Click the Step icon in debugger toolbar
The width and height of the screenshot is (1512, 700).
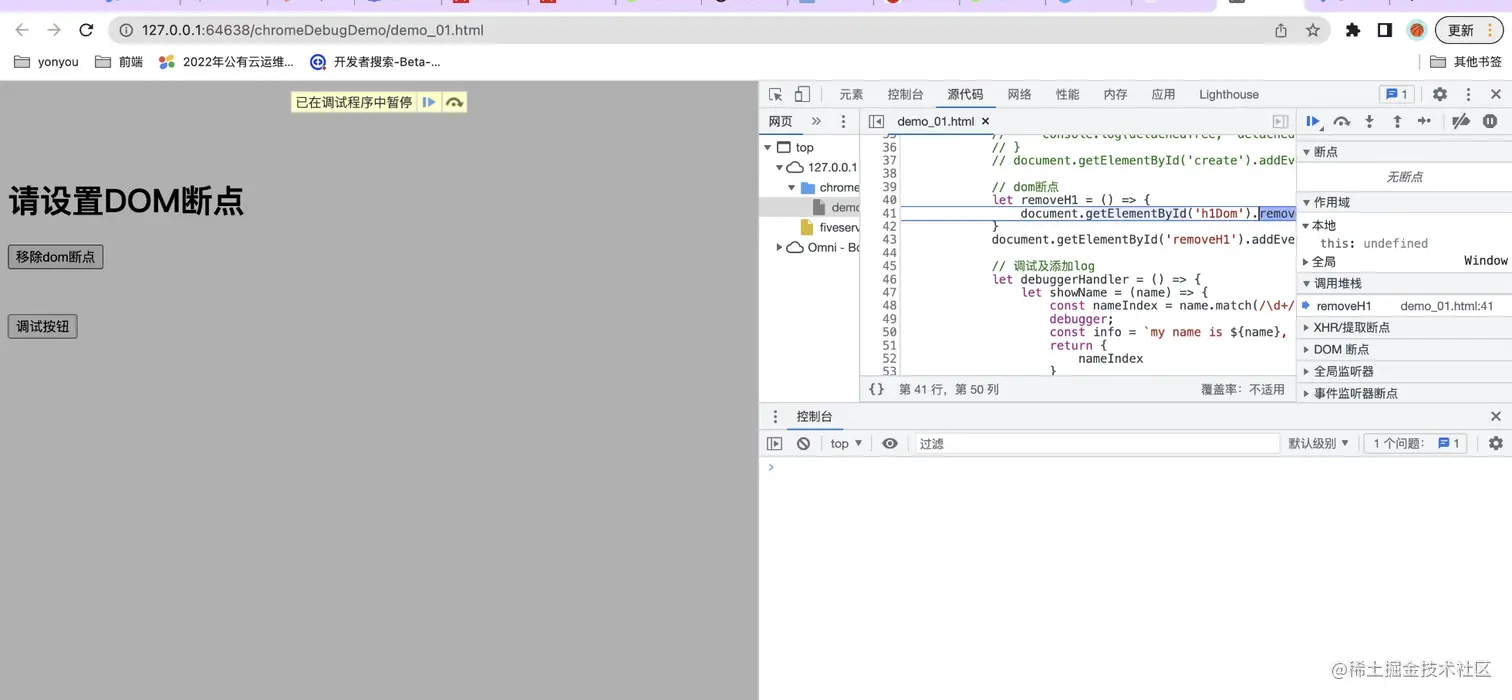1425,121
